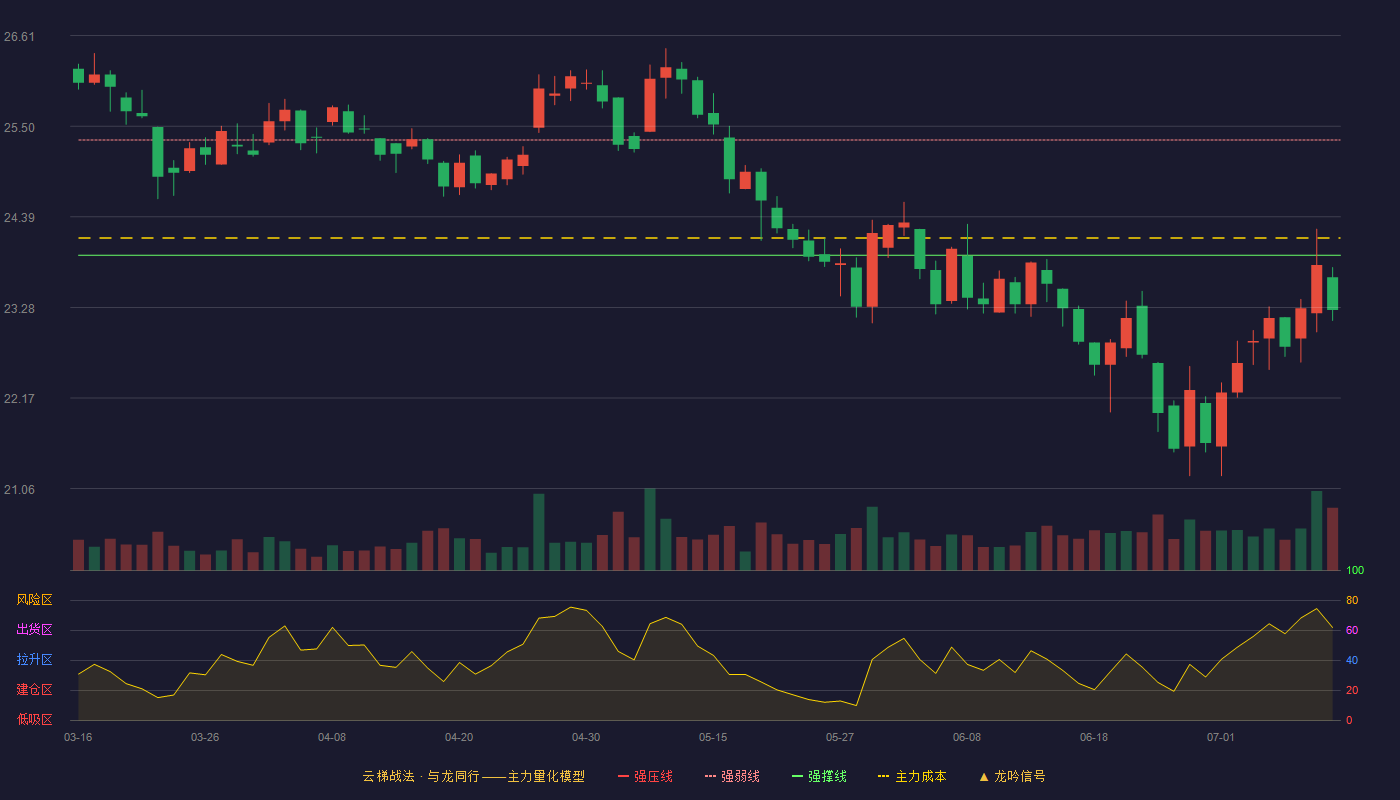Click the 25.50 price axis label
Screen dimensions: 1400x800
[19, 128]
